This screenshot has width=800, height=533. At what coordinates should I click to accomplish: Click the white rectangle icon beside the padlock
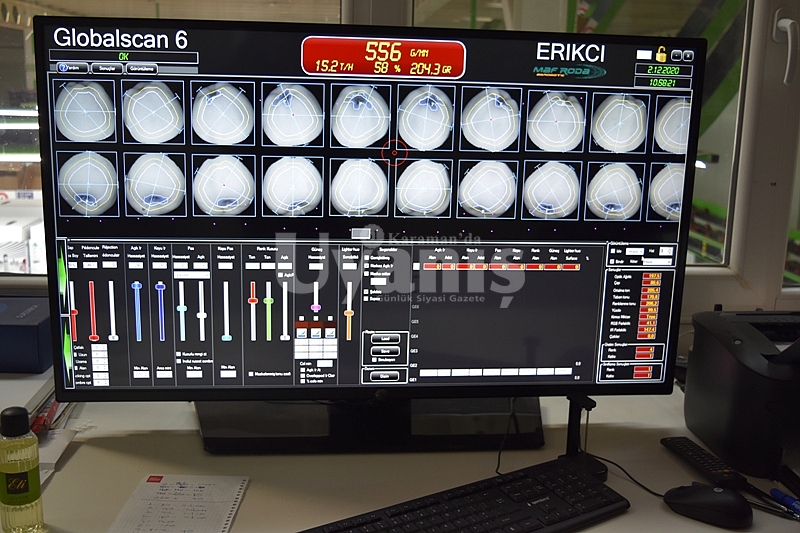click(x=644, y=55)
